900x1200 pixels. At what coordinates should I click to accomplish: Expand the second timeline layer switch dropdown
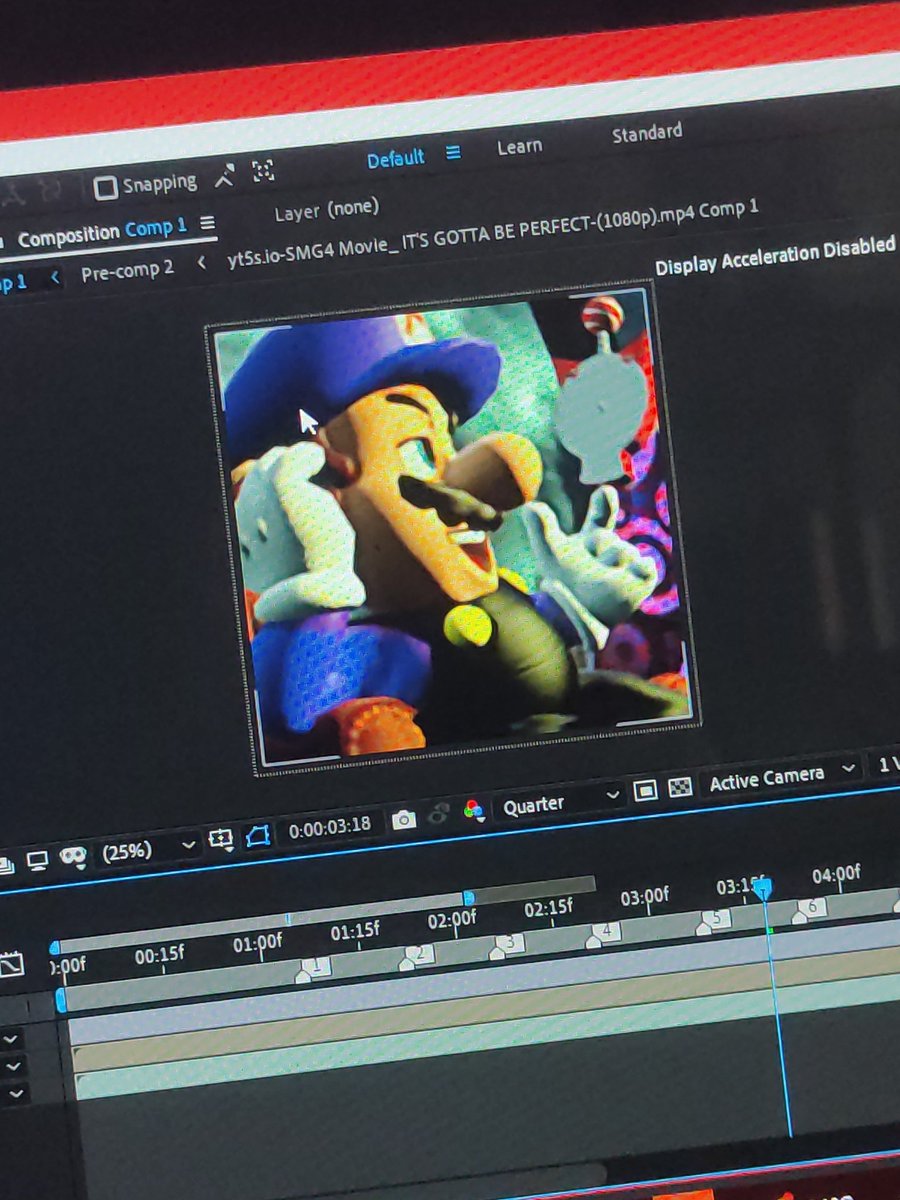(x=13, y=1067)
